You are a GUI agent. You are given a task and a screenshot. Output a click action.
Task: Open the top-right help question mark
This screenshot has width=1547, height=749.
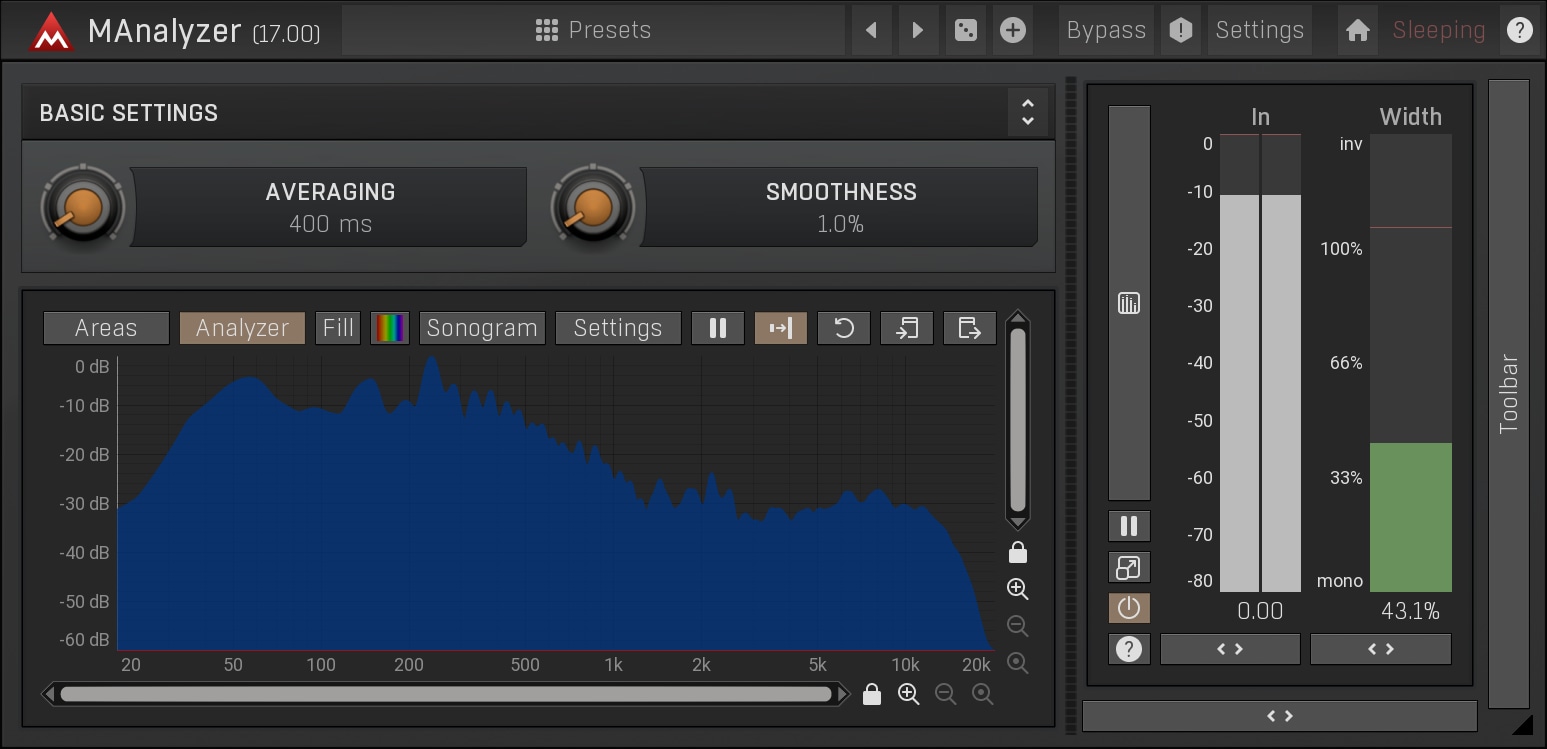pyautogui.click(x=1519, y=30)
